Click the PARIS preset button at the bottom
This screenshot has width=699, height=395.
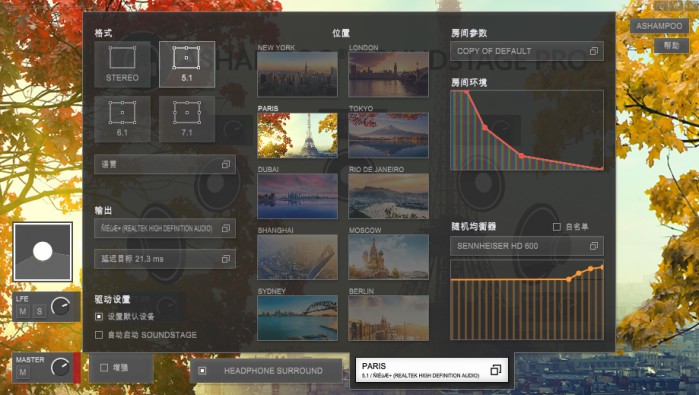click(432, 370)
